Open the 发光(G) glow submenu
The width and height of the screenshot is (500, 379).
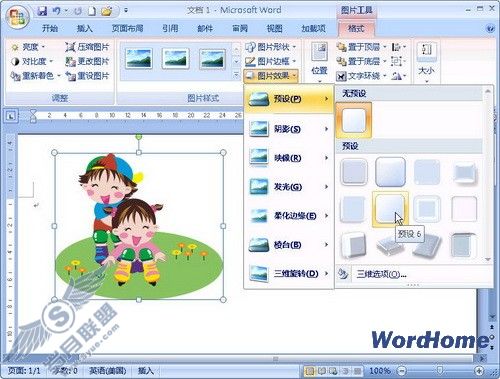pyautogui.click(x=289, y=187)
